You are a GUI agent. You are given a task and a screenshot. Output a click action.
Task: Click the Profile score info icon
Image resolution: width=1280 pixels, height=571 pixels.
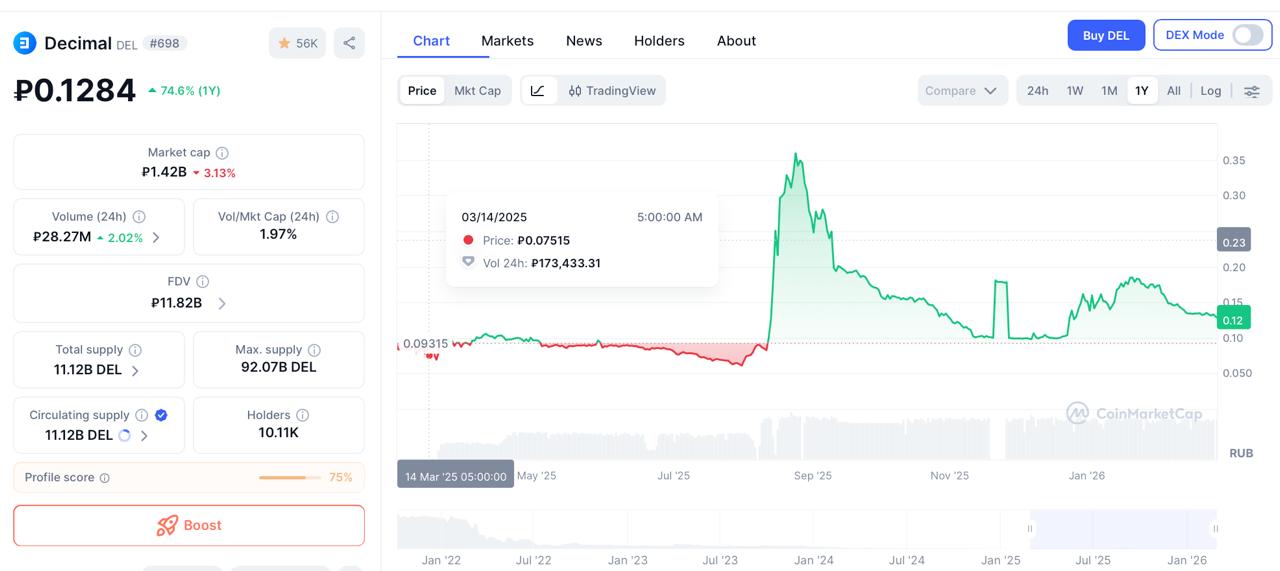click(x=105, y=478)
